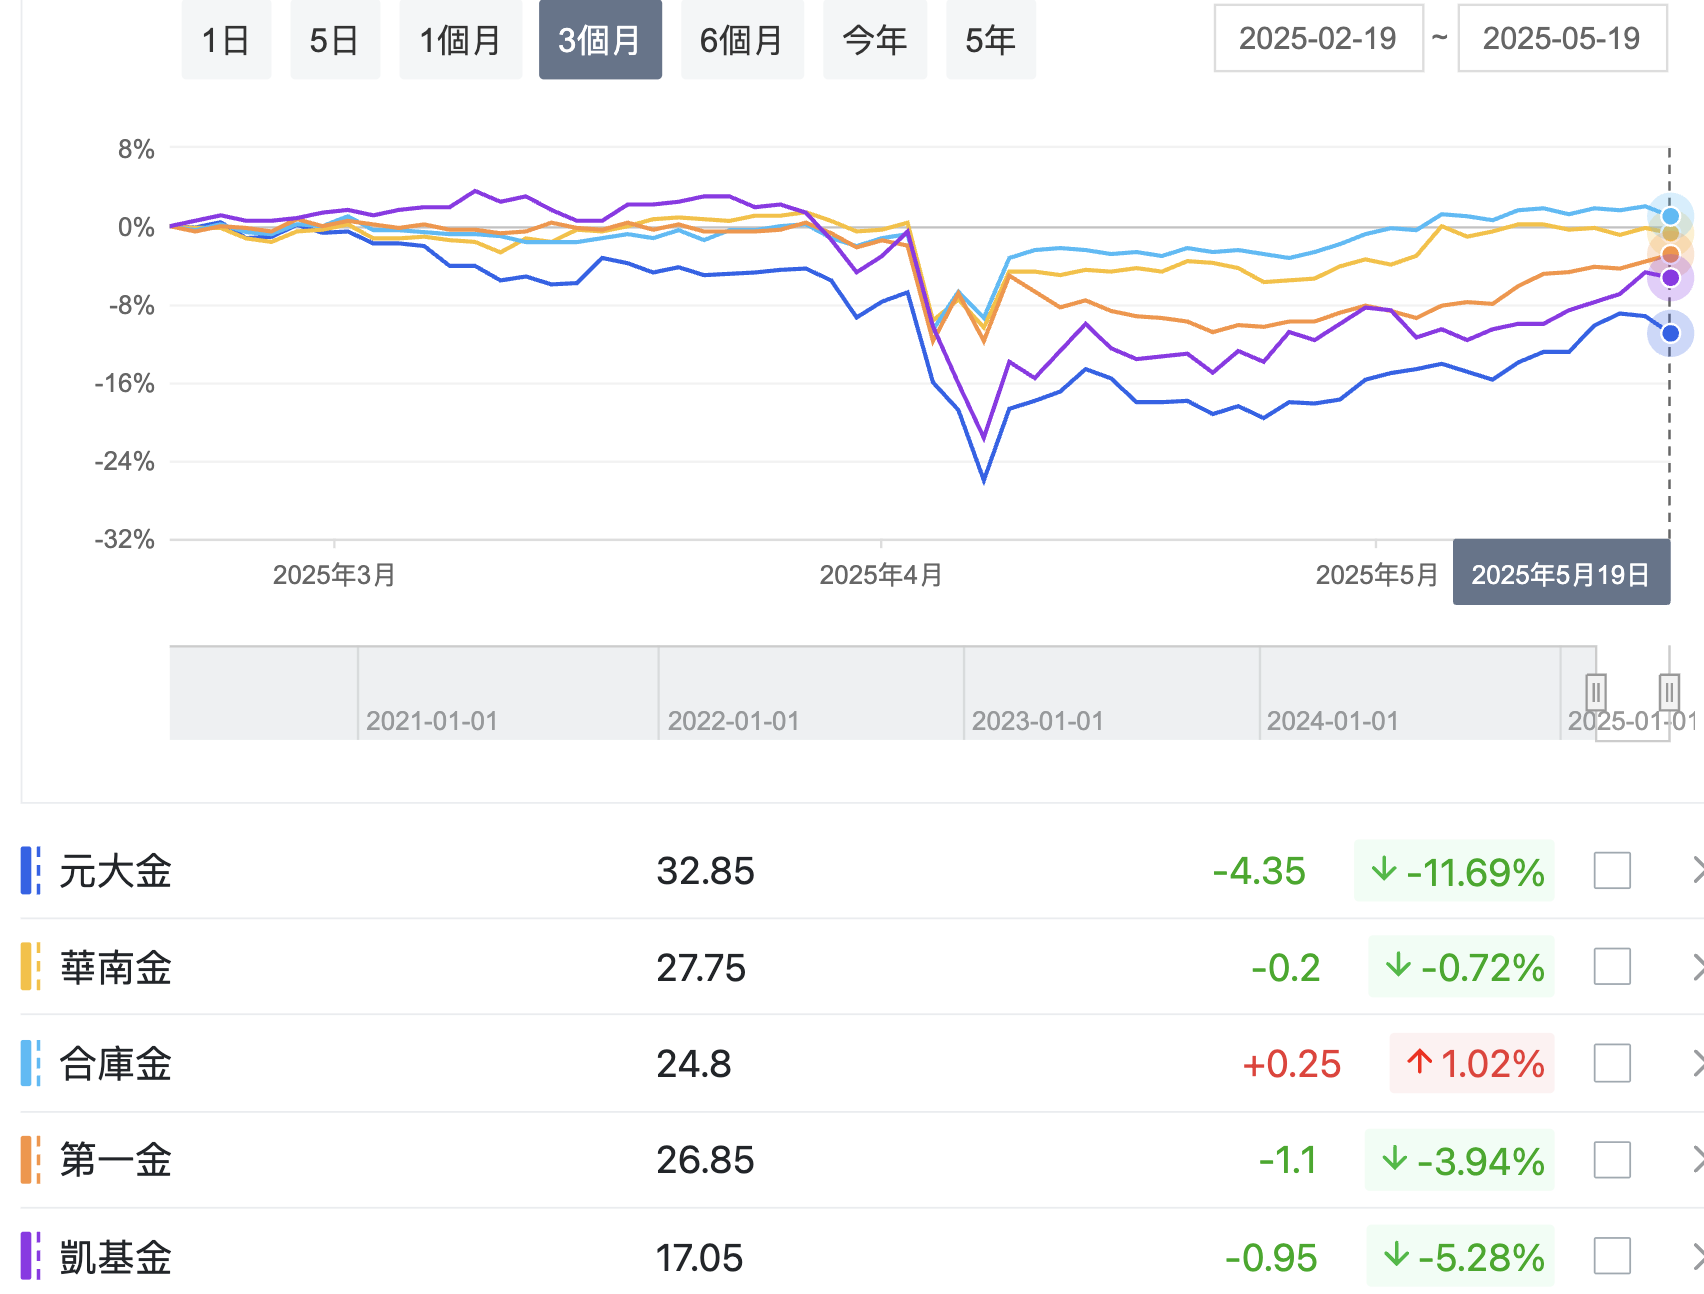Switch to the 6個月 range tab
The image size is (1704, 1294).
coord(742,40)
